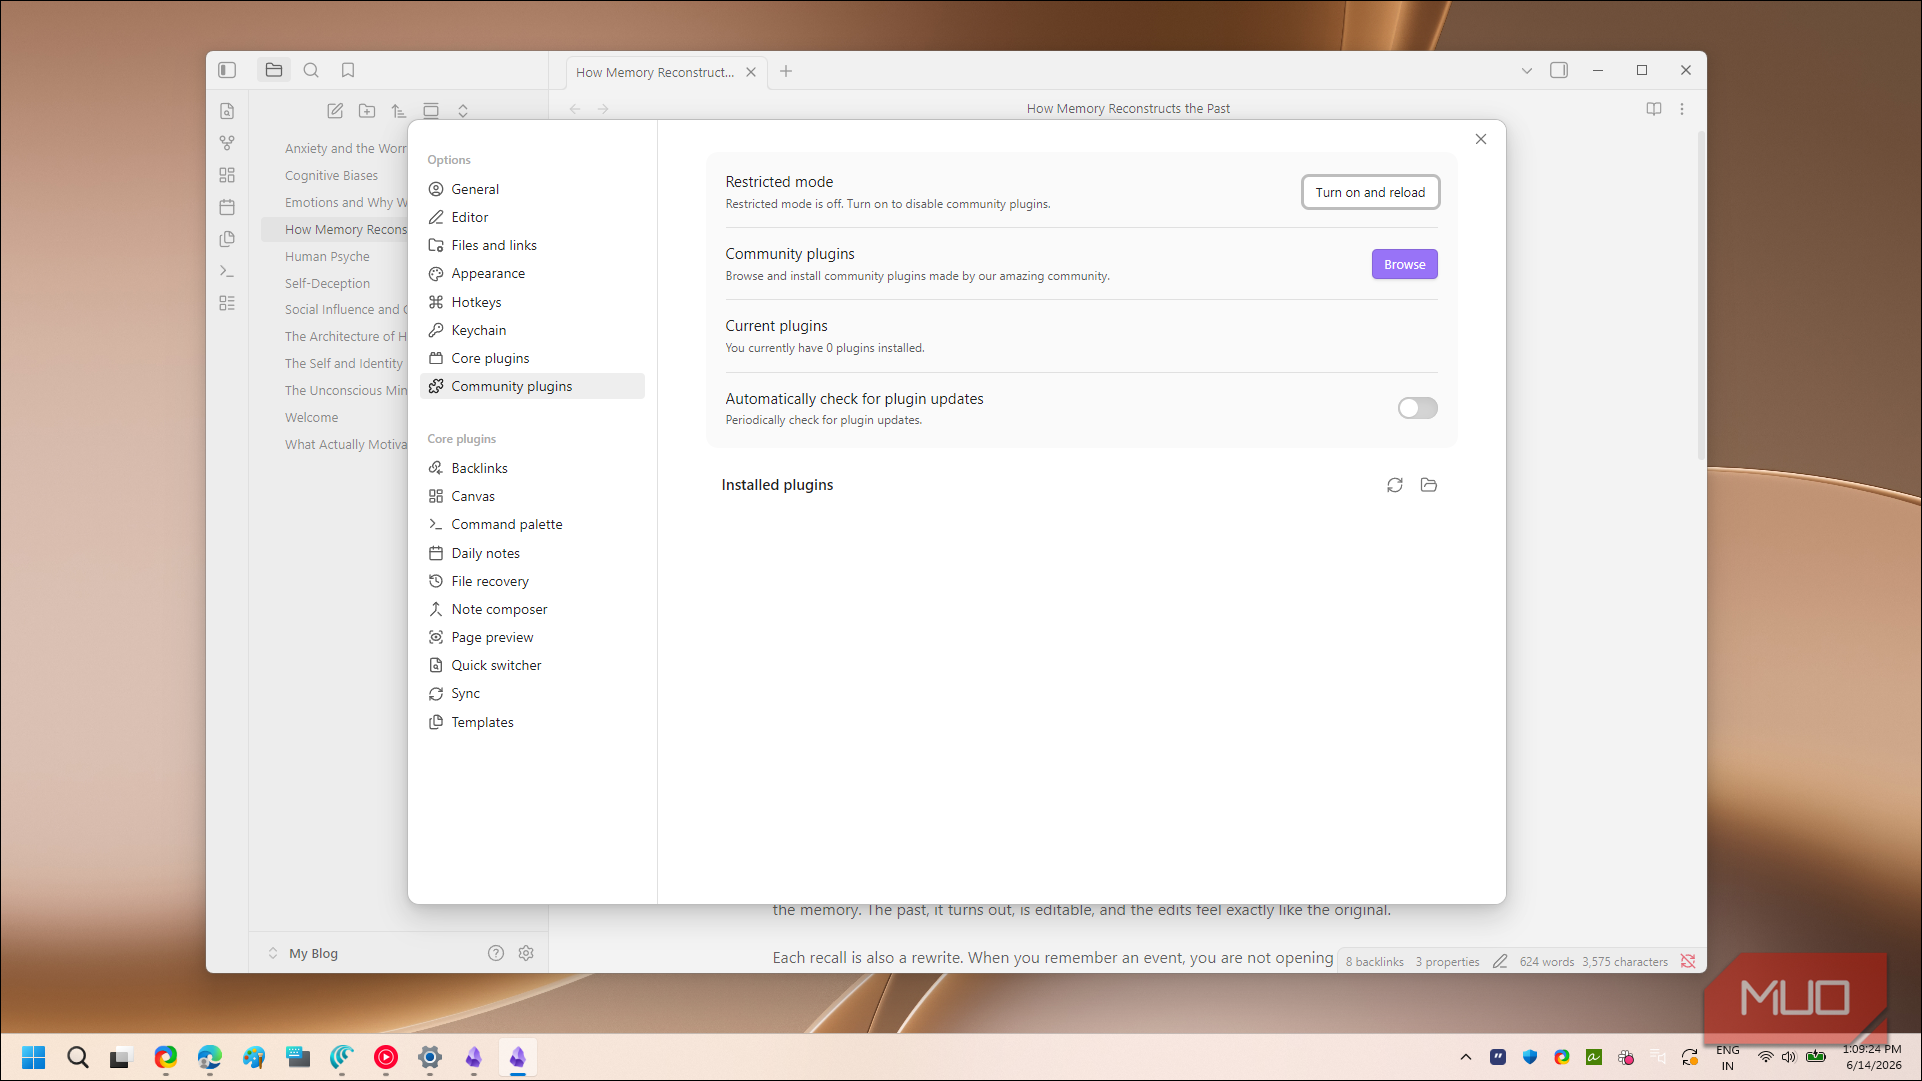This screenshot has width=1922, height=1081.
Task: Click the help icon near vault name
Action: [x=495, y=953]
